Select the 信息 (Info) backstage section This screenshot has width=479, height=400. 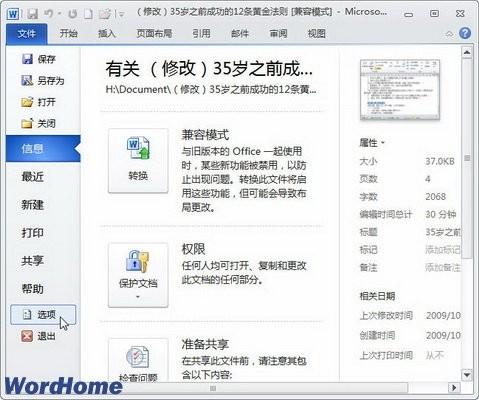[43, 149]
